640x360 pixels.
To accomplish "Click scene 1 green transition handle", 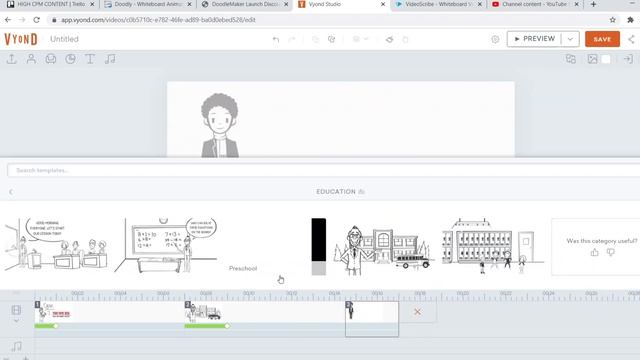I will (56, 326).
